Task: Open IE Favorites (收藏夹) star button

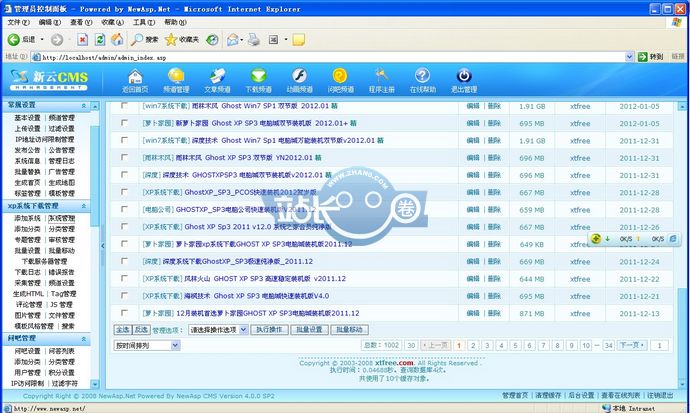Action: (x=182, y=40)
